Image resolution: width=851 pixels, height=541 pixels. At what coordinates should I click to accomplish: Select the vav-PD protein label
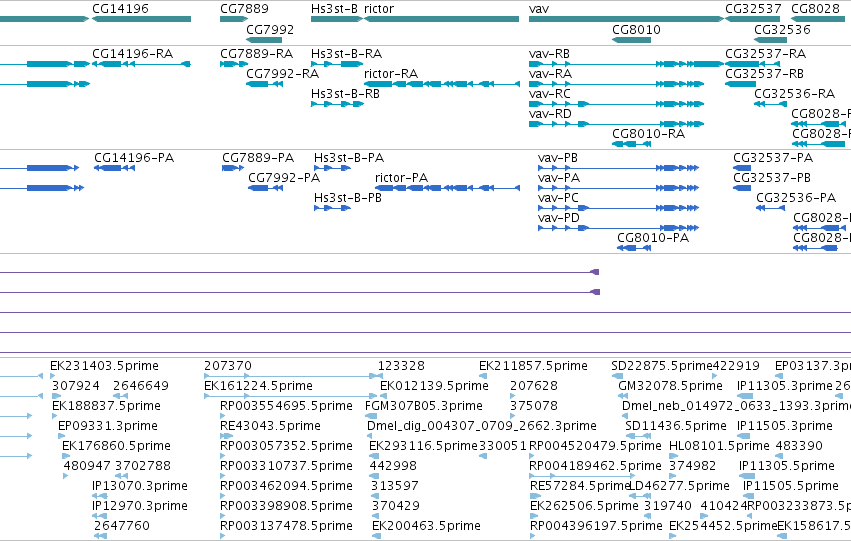[559, 218]
